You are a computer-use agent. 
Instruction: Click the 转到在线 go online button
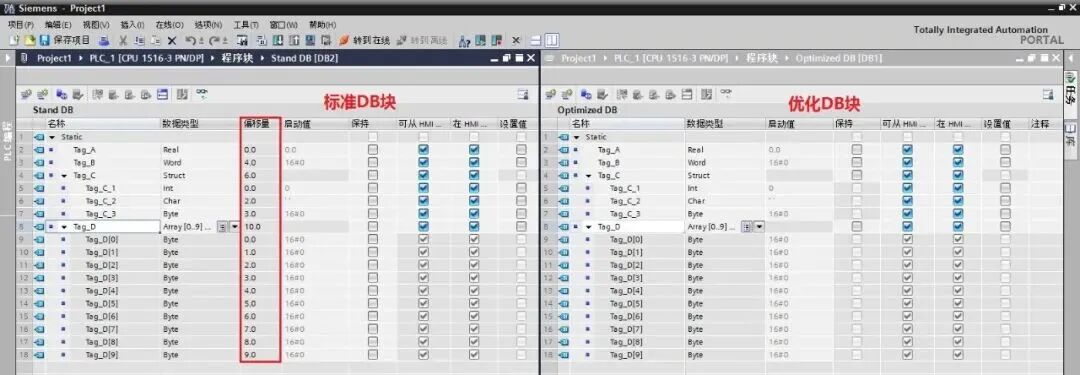365,40
